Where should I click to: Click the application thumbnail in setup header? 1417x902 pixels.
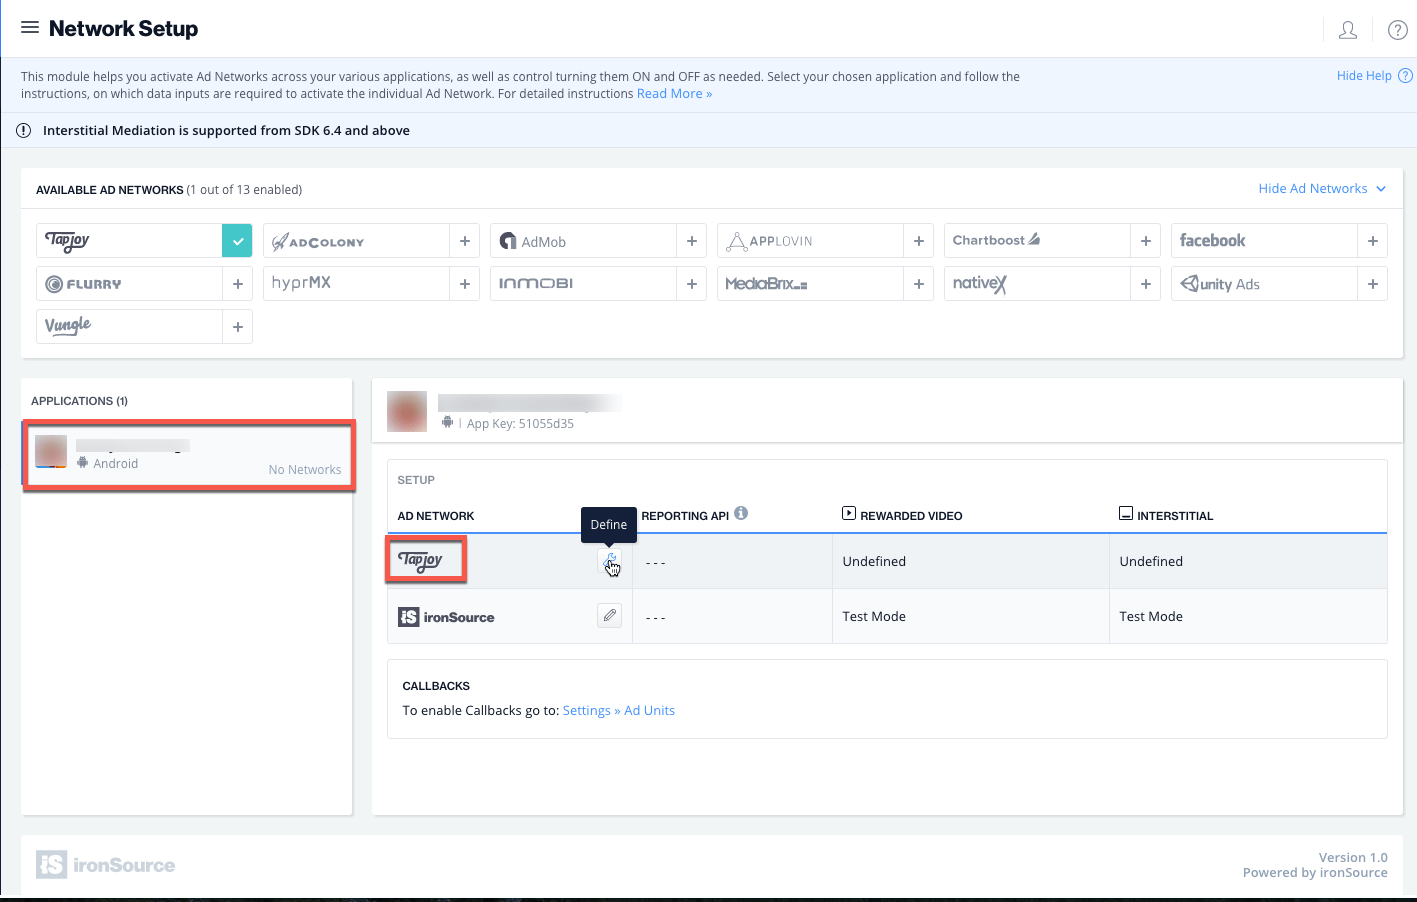(x=407, y=411)
